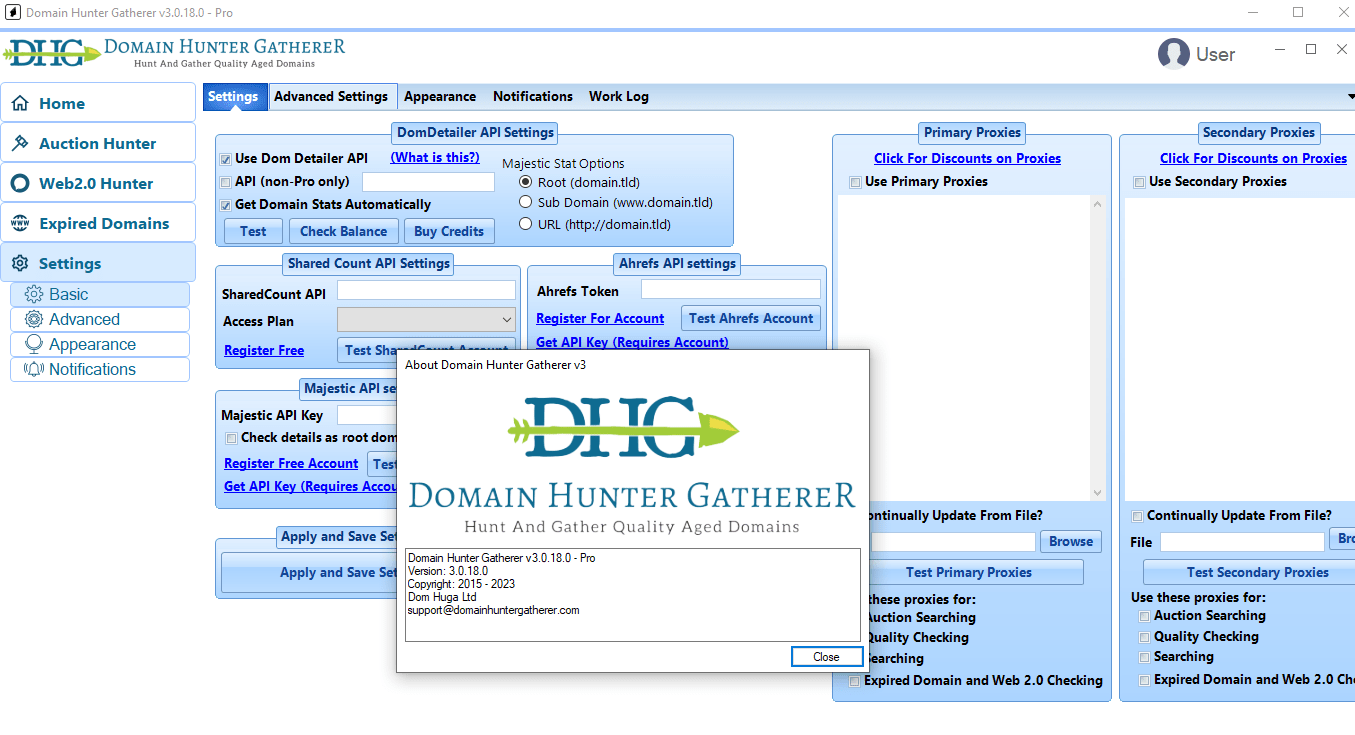Toggle API (non-Pro only) checkbox
1355x735 pixels.
pyautogui.click(x=226, y=182)
